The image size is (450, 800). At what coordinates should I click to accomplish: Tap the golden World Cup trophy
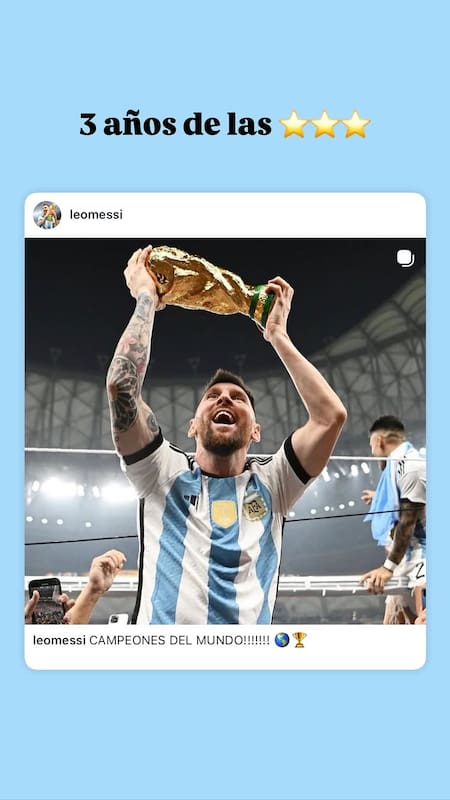[210, 285]
